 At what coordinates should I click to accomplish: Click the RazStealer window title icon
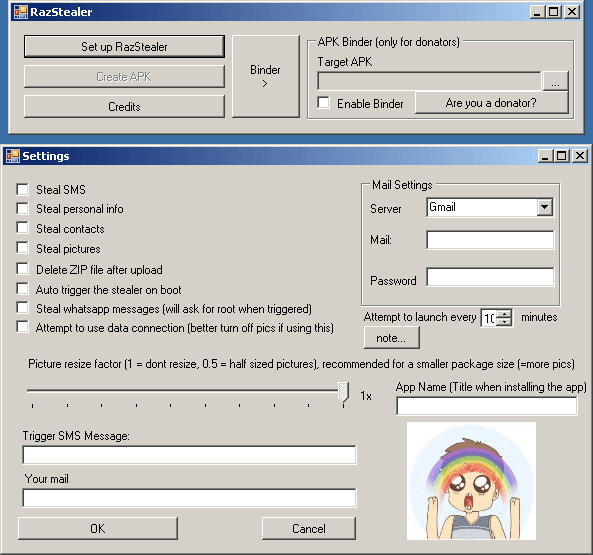[20, 12]
